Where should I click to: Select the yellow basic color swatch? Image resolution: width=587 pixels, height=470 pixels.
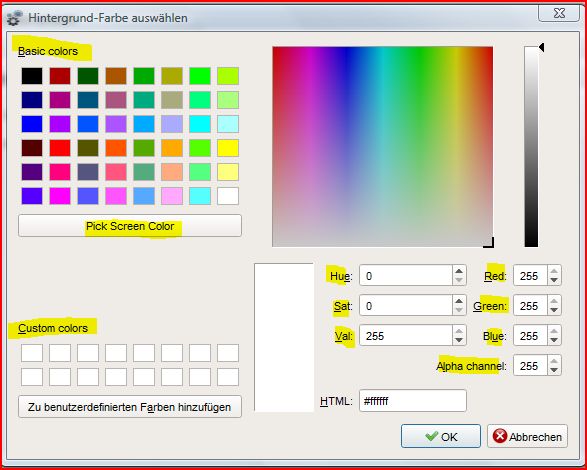click(228, 148)
